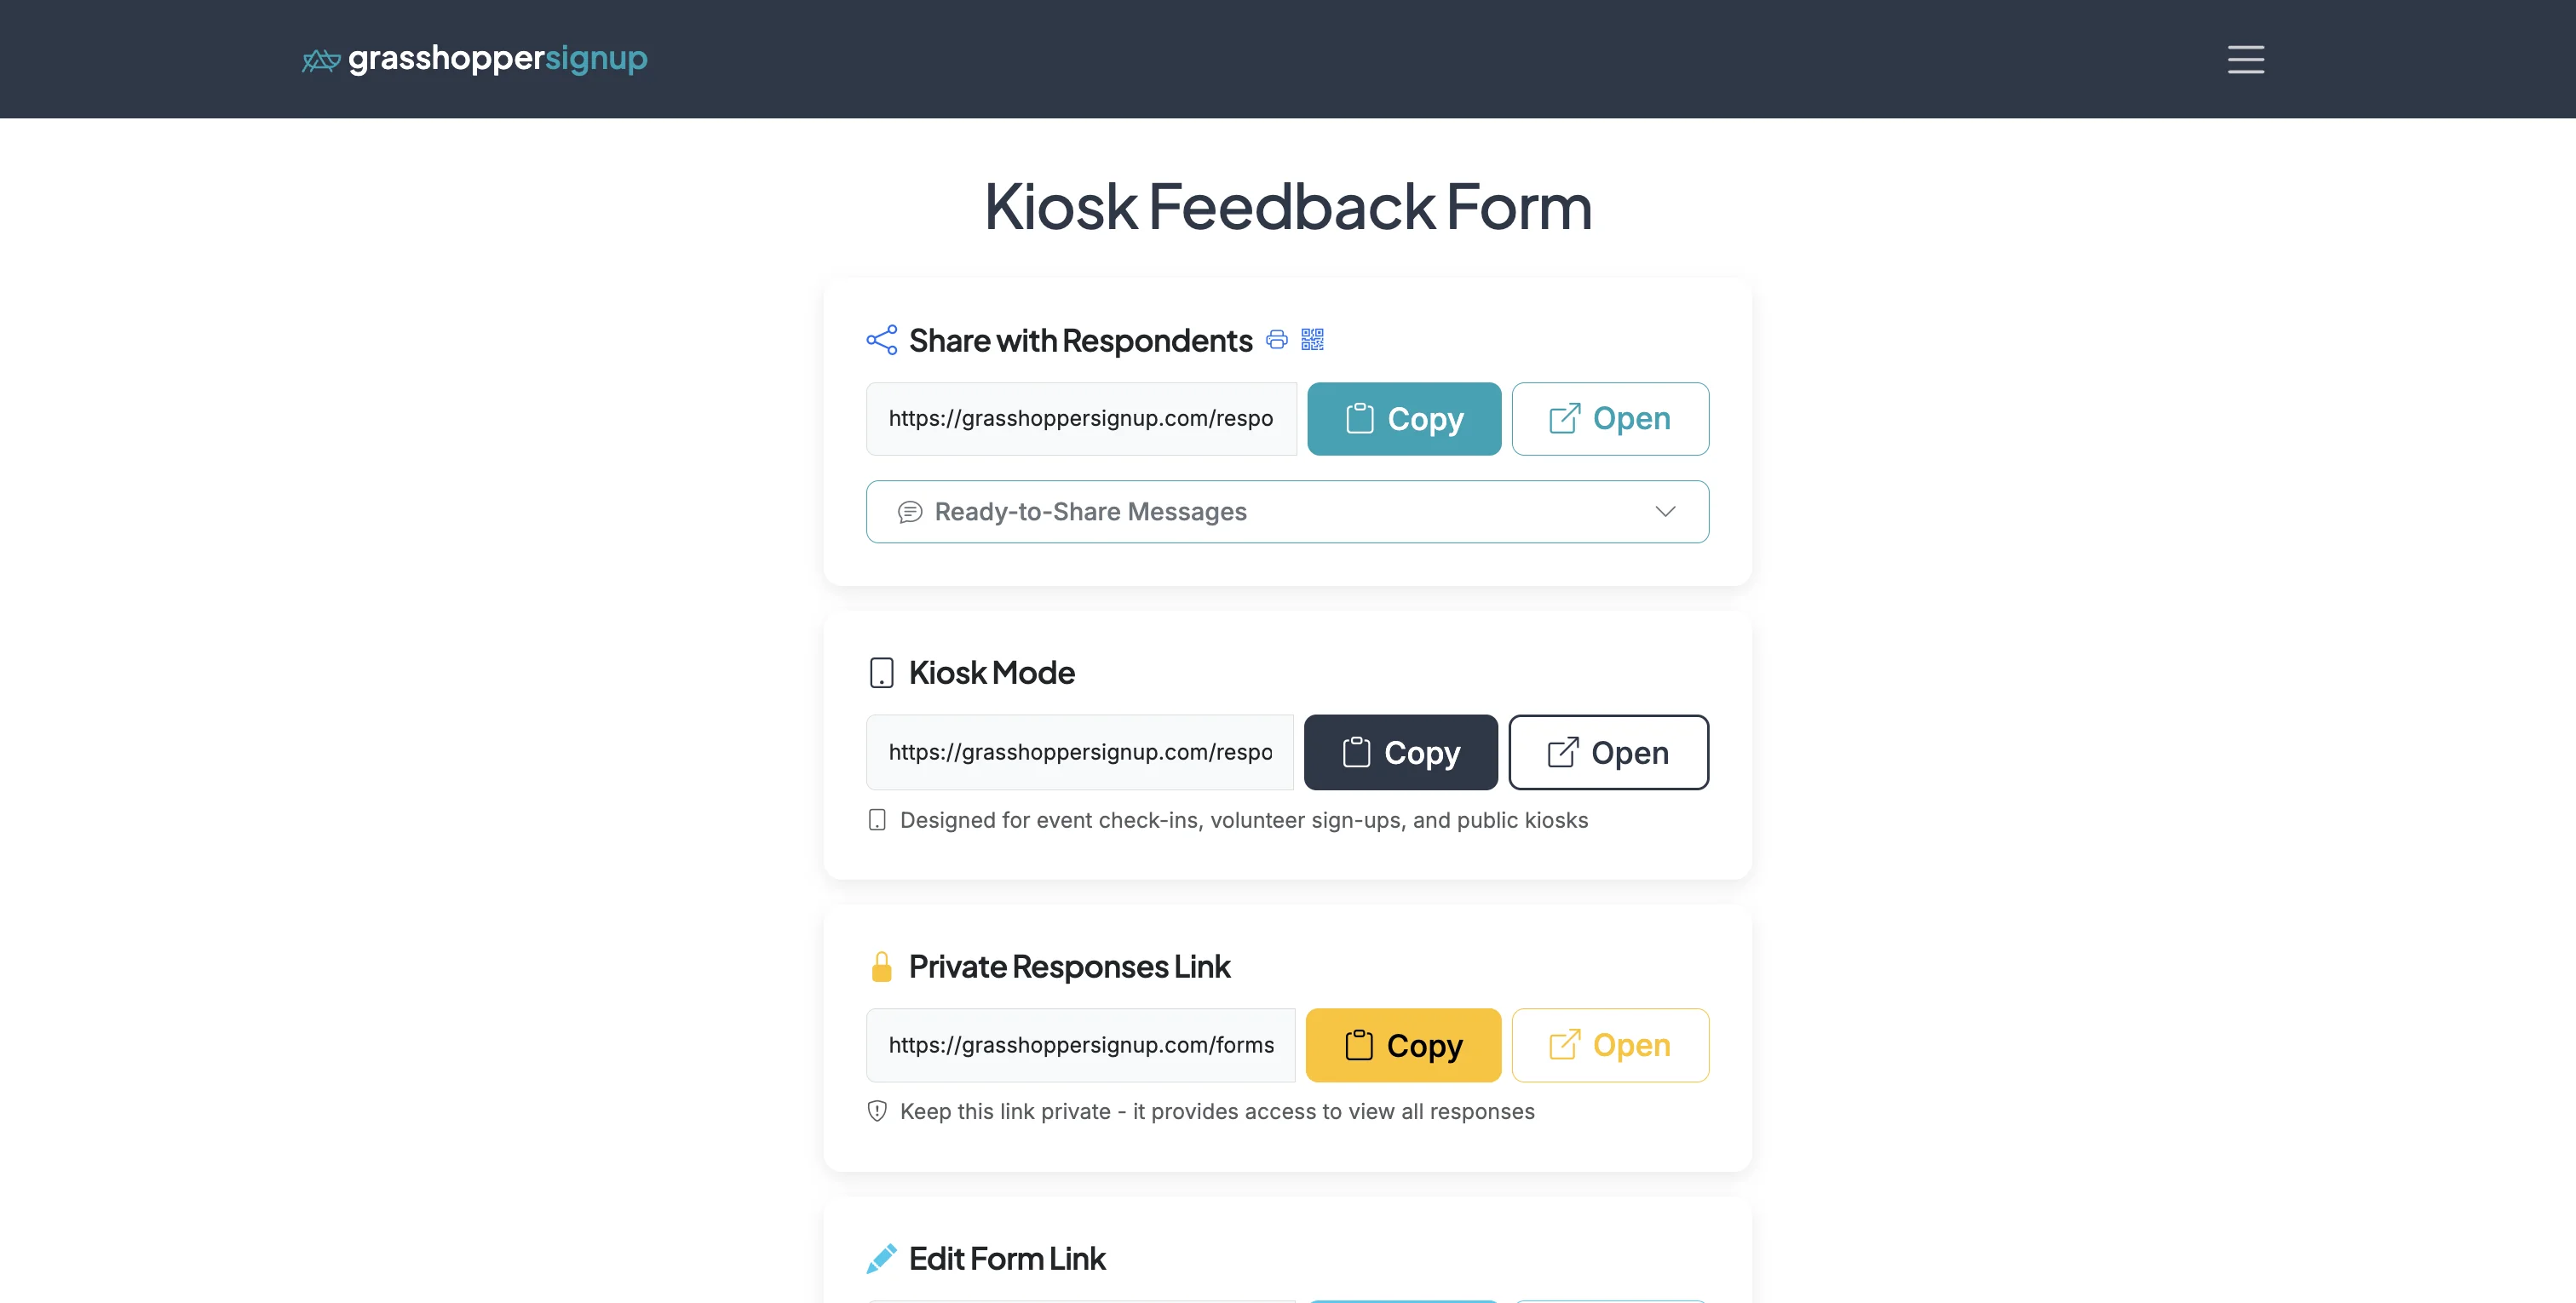Viewport: 2576px width, 1303px height.
Task: Click the grasshopper logo in the header
Action: [320, 59]
